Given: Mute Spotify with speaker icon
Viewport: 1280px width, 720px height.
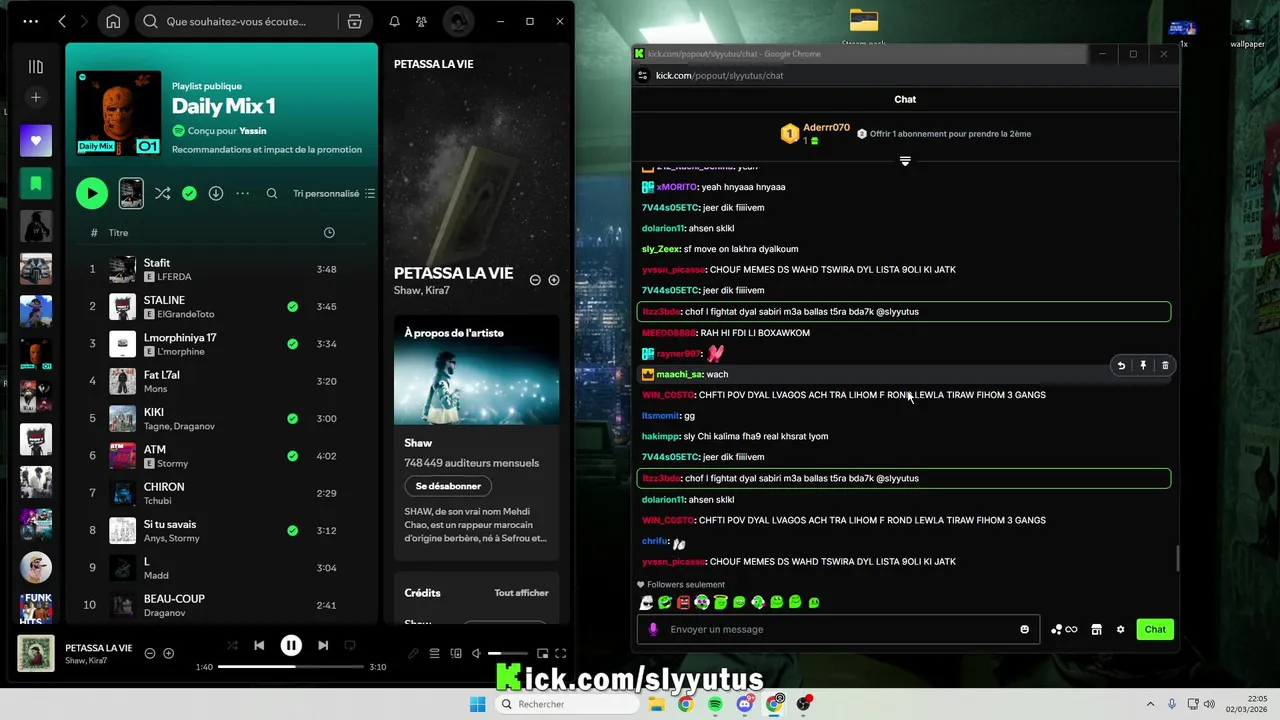Looking at the screenshot, I should 476,653.
